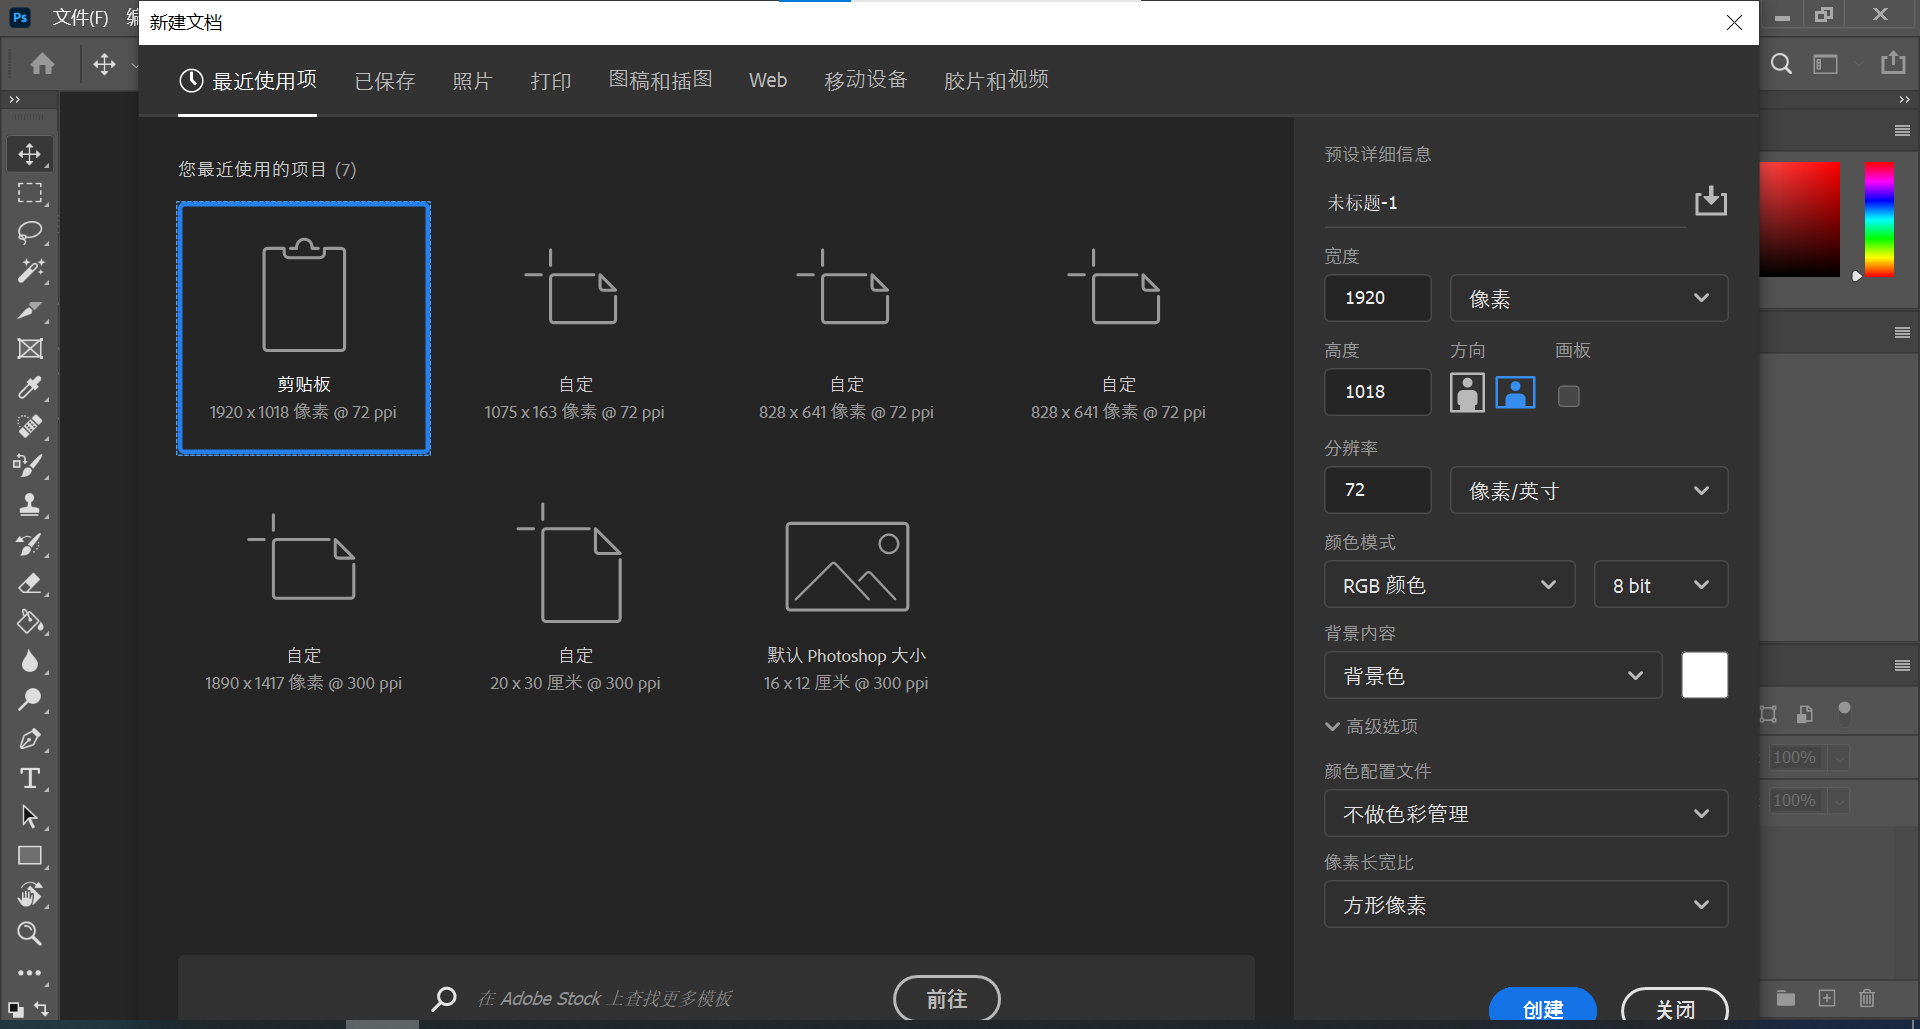
Task: Click the Home icon in options bar
Action: click(42, 64)
